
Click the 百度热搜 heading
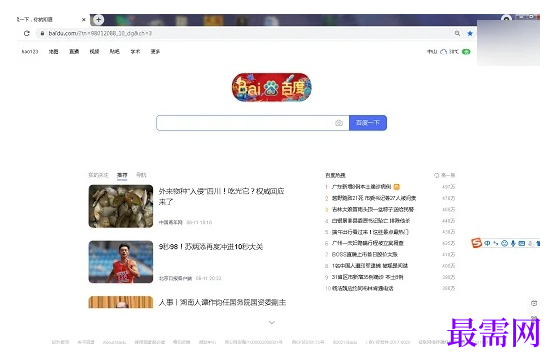pos(335,175)
